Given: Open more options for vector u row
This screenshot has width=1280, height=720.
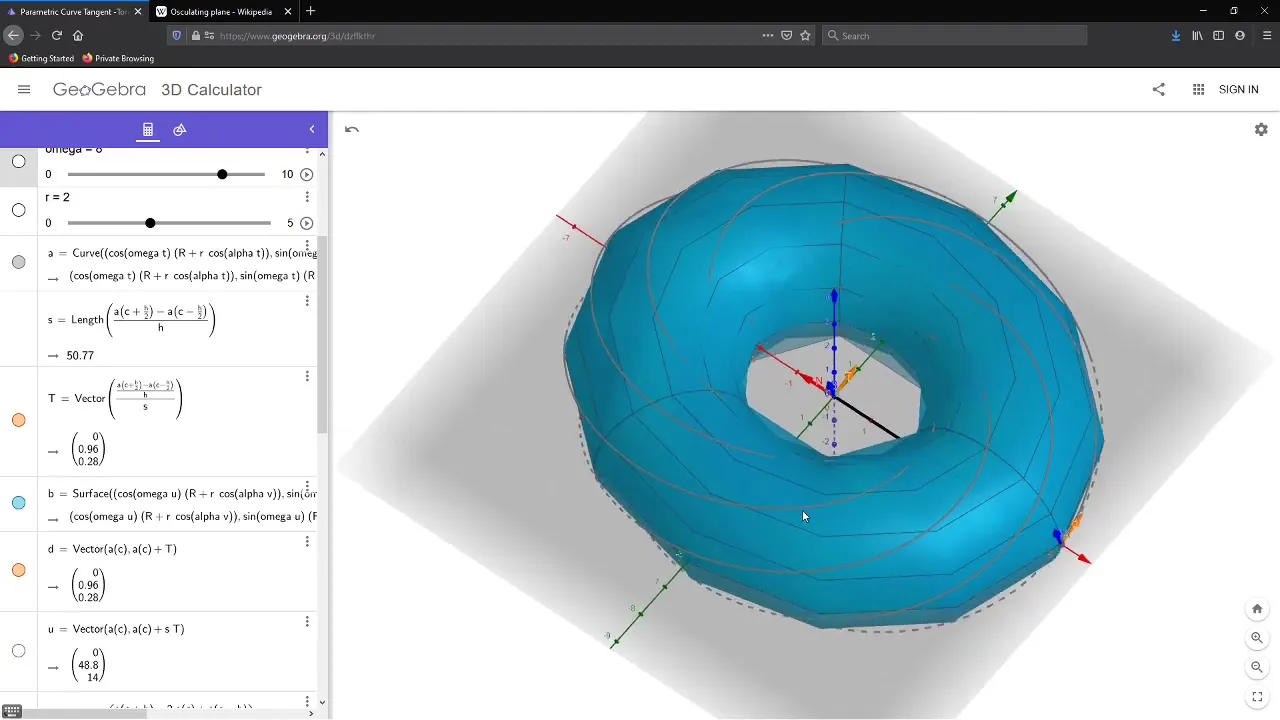Looking at the screenshot, I should (307, 622).
